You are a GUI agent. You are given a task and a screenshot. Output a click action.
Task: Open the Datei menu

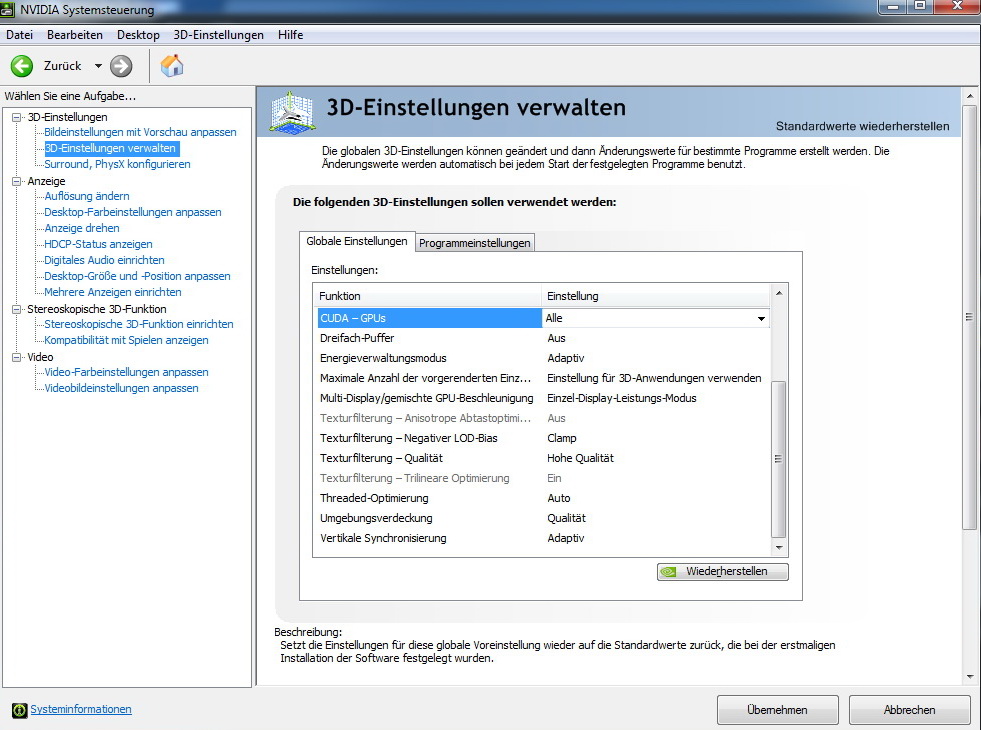19,35
